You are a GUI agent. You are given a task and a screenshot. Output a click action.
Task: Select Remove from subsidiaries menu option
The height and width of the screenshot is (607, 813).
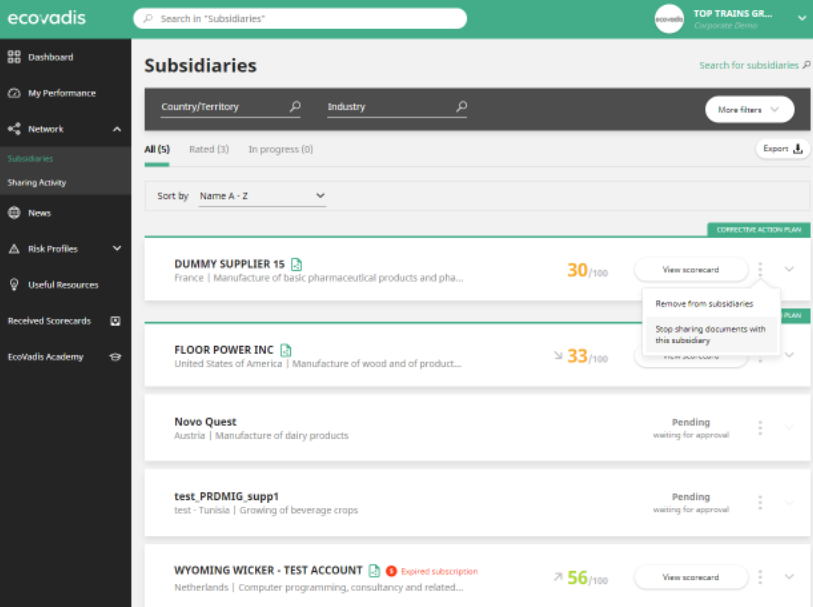(704, 304)
